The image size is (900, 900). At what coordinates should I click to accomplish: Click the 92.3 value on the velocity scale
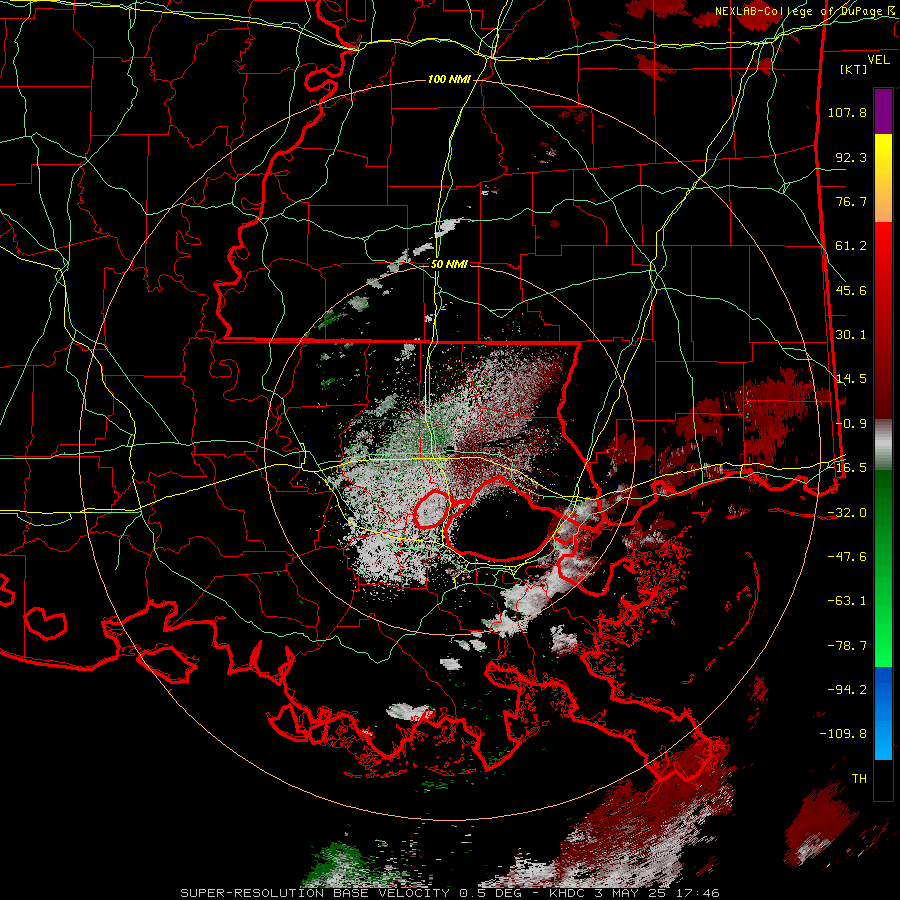[x=851, y=157]
